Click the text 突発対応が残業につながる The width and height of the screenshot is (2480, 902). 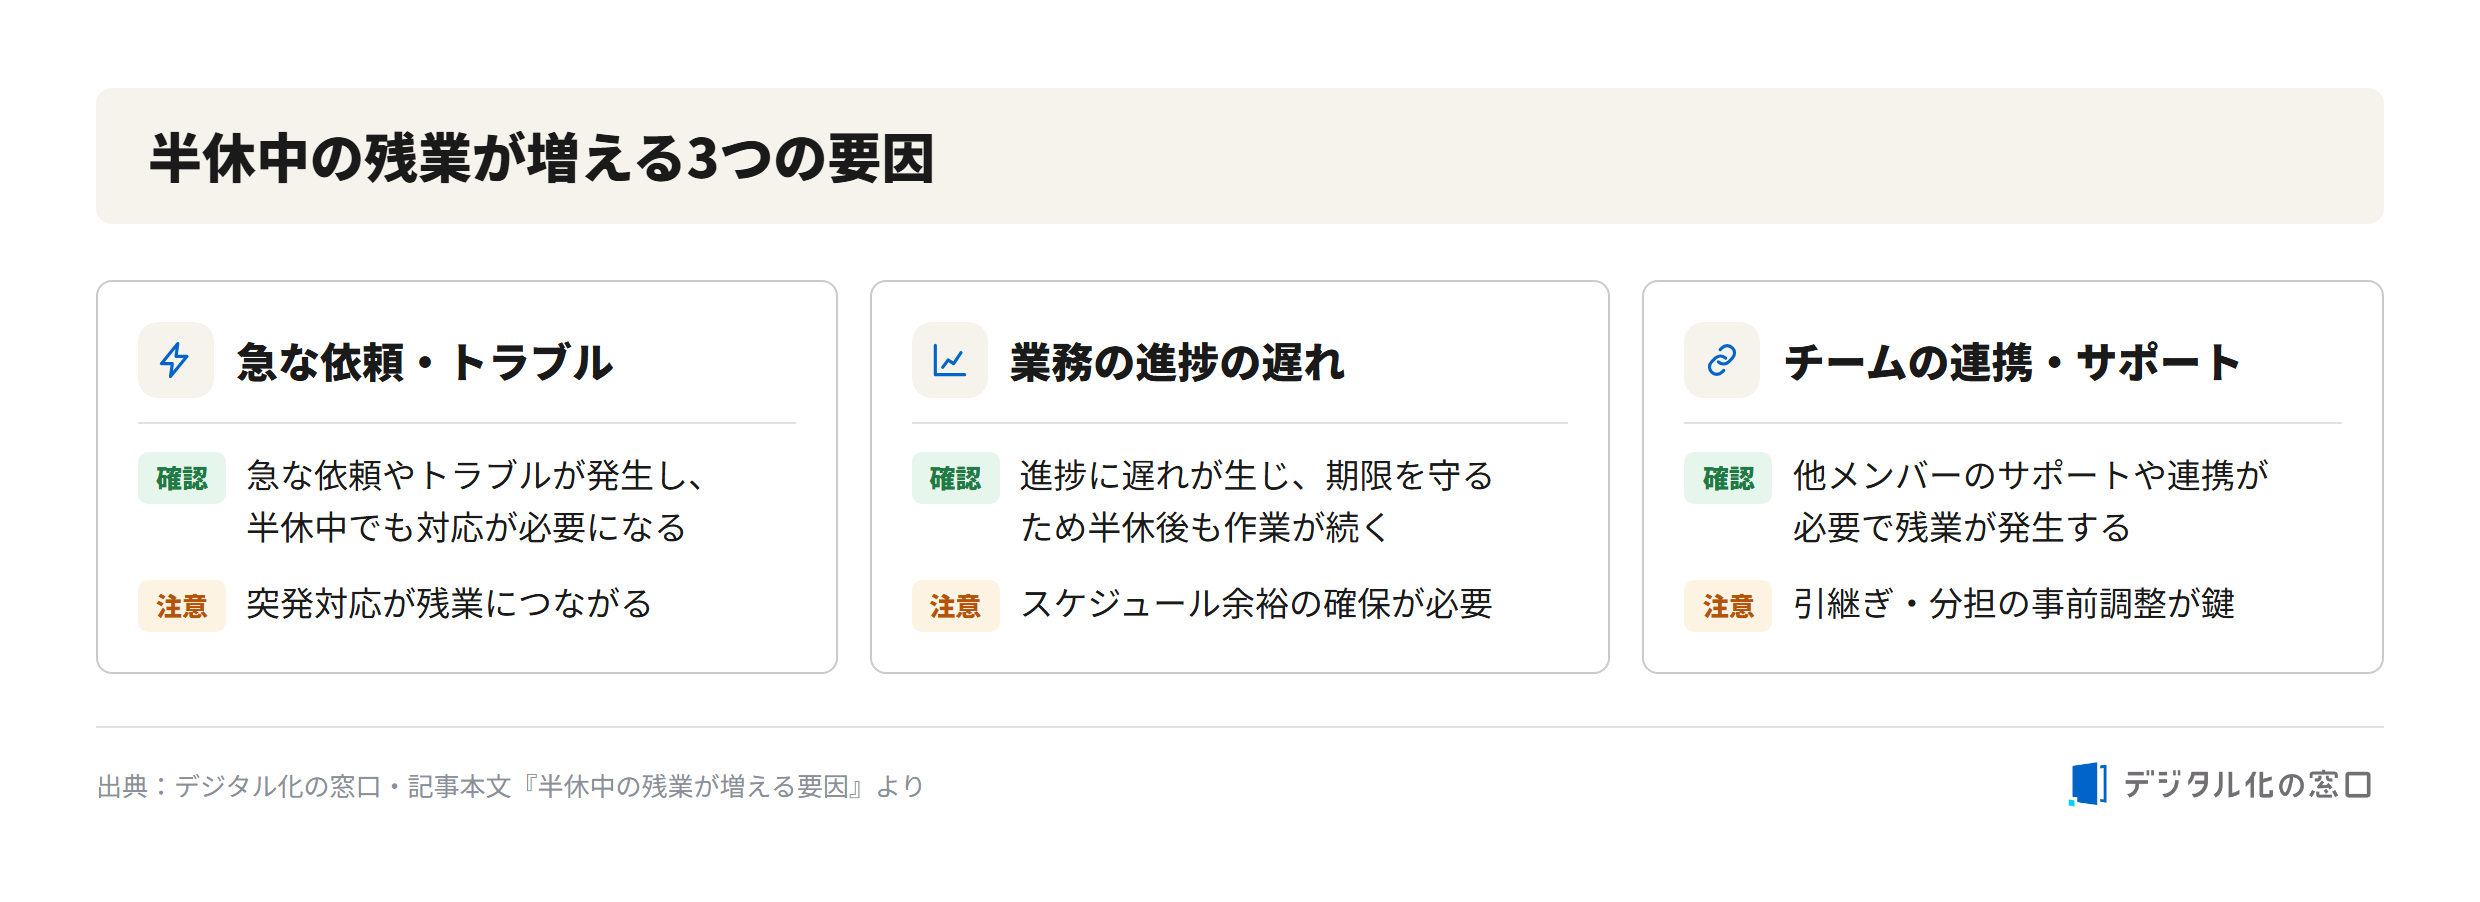449,604
